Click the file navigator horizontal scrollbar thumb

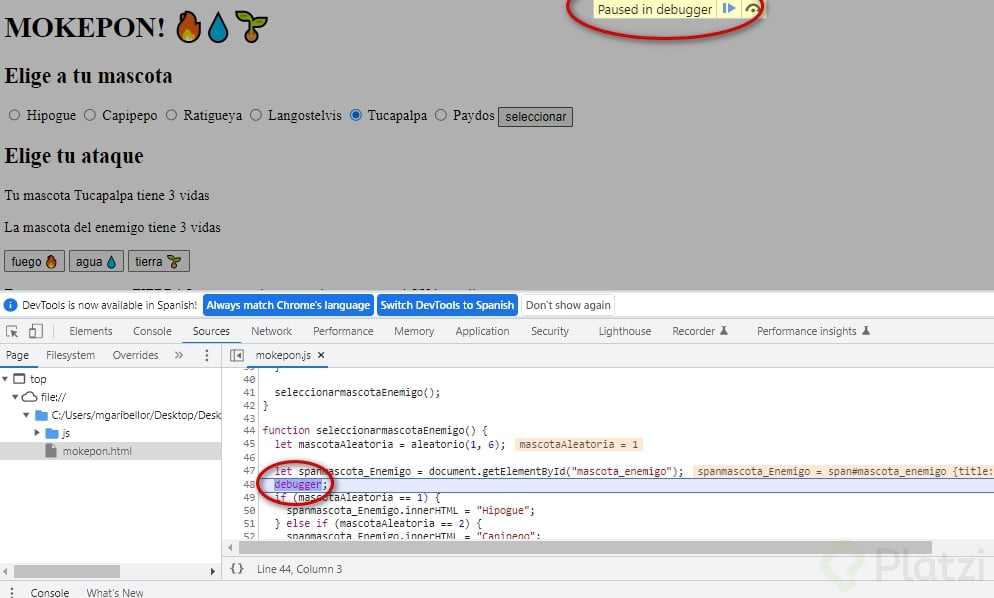(67, 571)
